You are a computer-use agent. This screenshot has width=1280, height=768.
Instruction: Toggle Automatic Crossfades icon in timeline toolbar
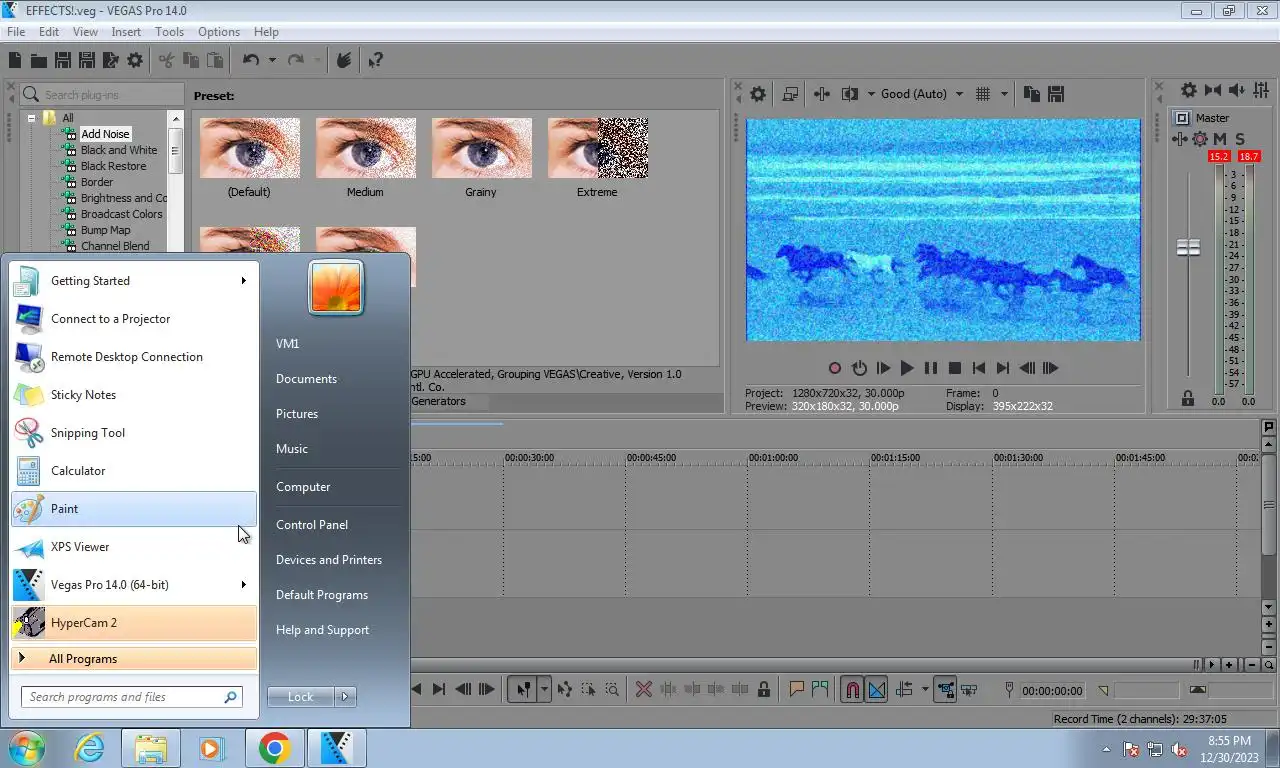tap(876, 689)
